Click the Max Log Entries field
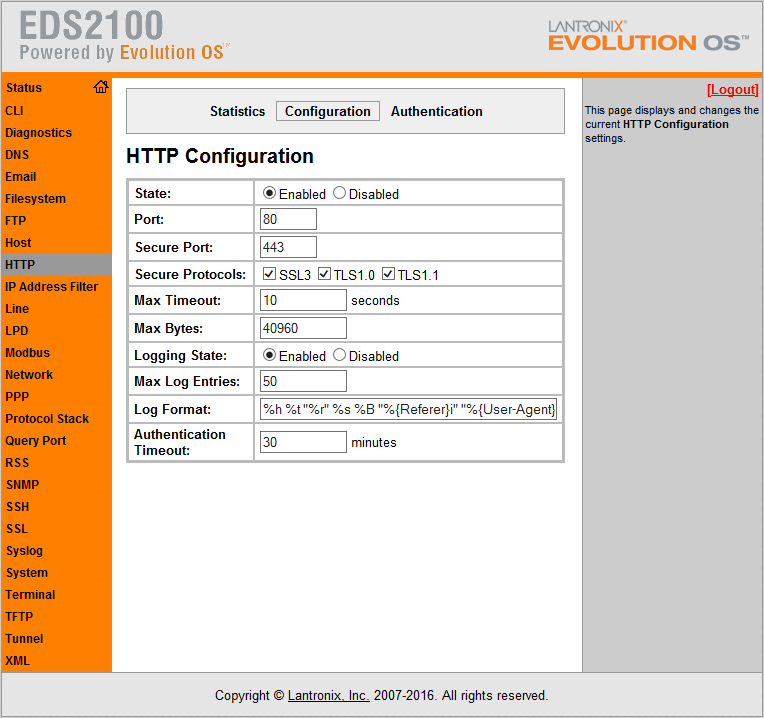 (x=303, y=381)
